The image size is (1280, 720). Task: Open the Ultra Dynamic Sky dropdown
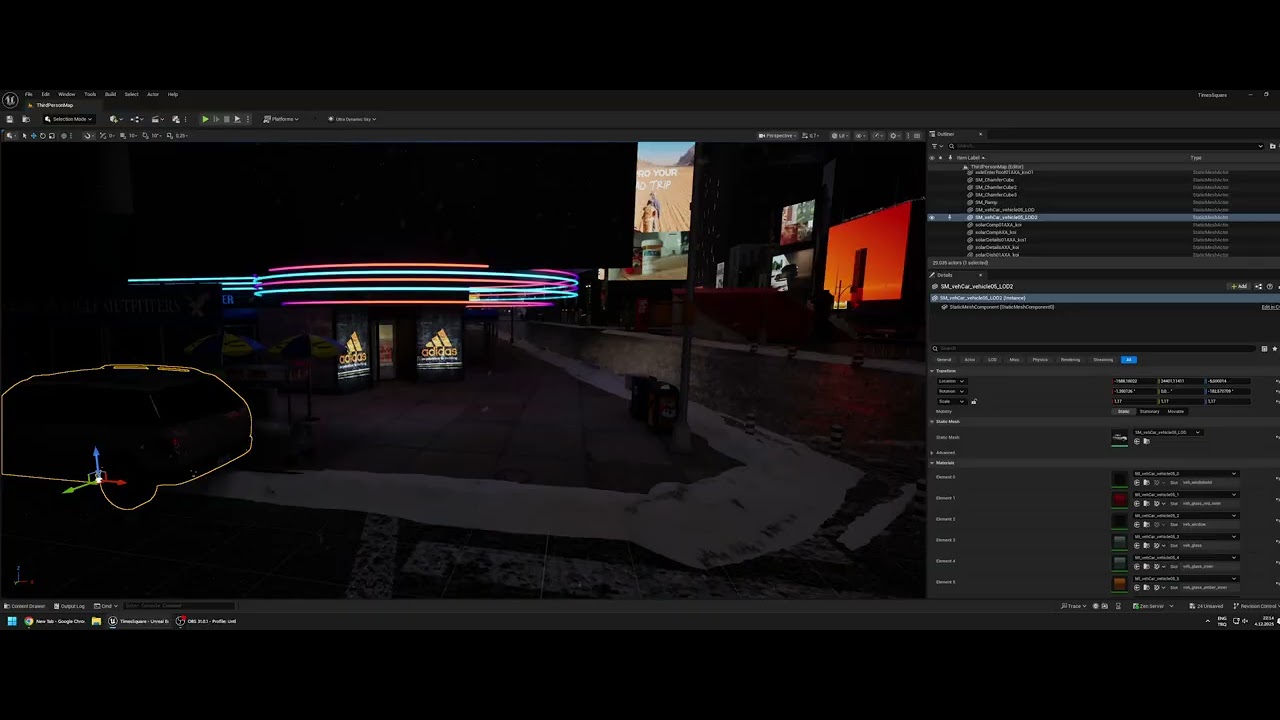(352, 119)
